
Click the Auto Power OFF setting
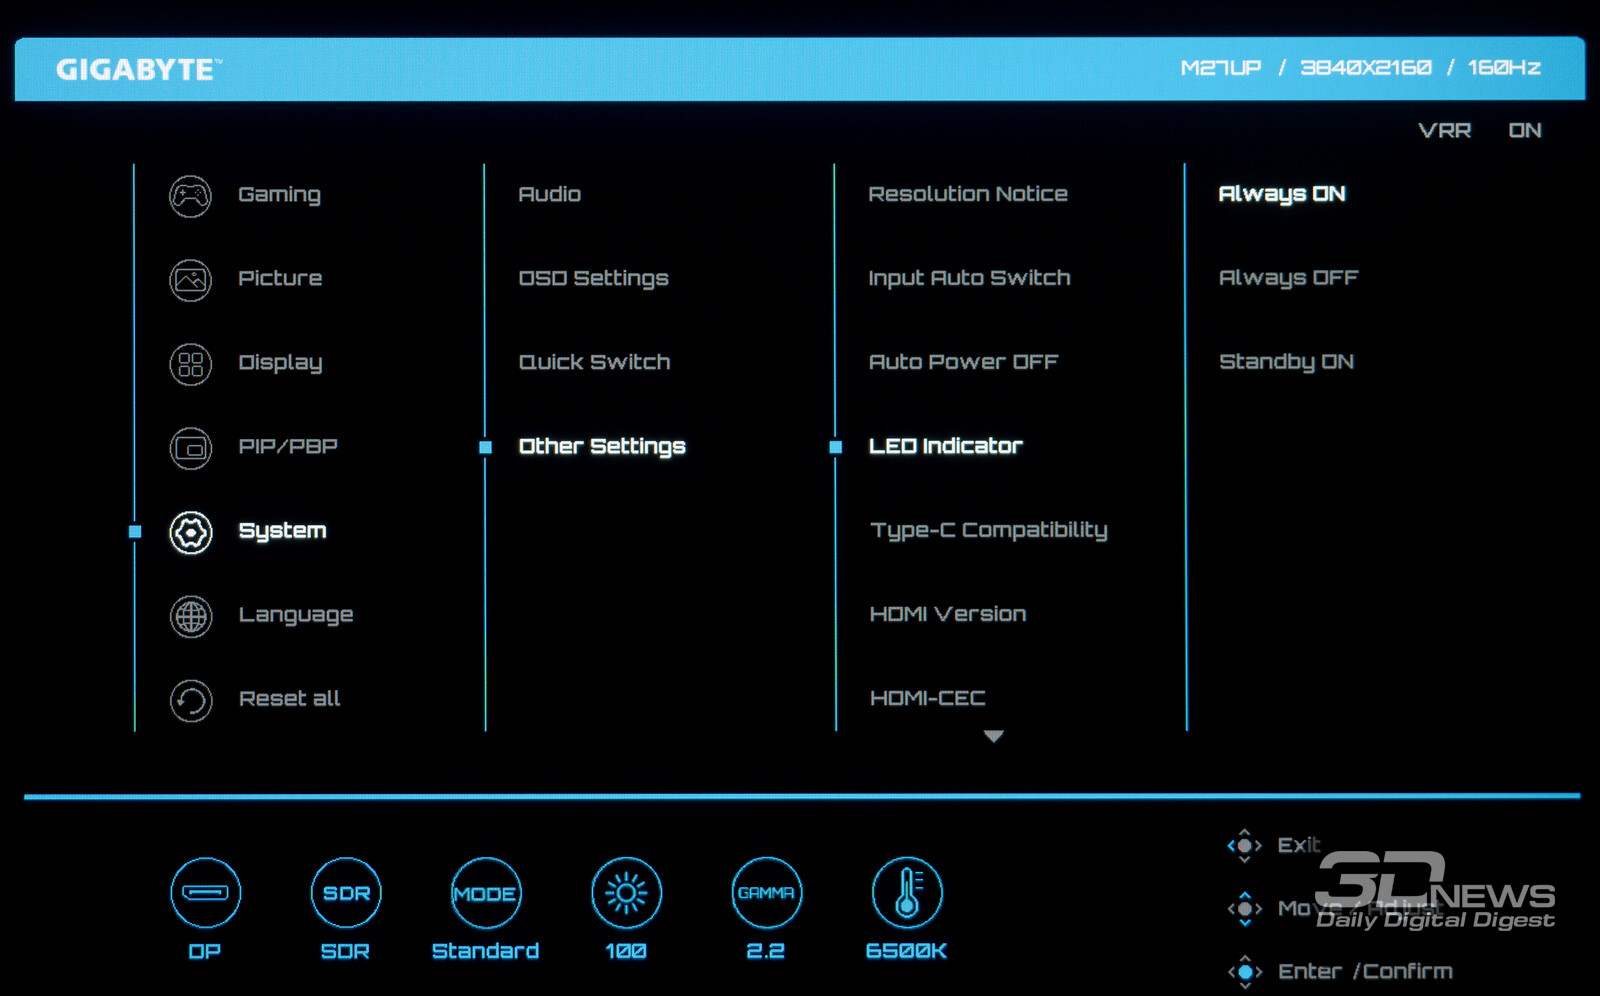[963, 362]
